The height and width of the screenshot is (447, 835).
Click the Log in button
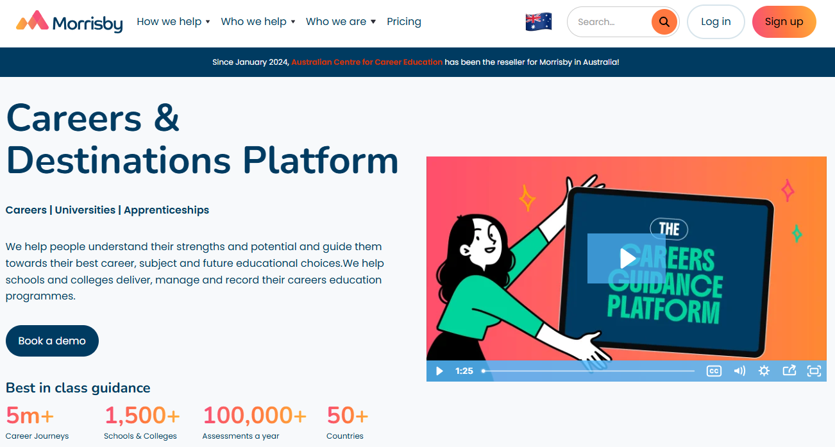(716, 22)
